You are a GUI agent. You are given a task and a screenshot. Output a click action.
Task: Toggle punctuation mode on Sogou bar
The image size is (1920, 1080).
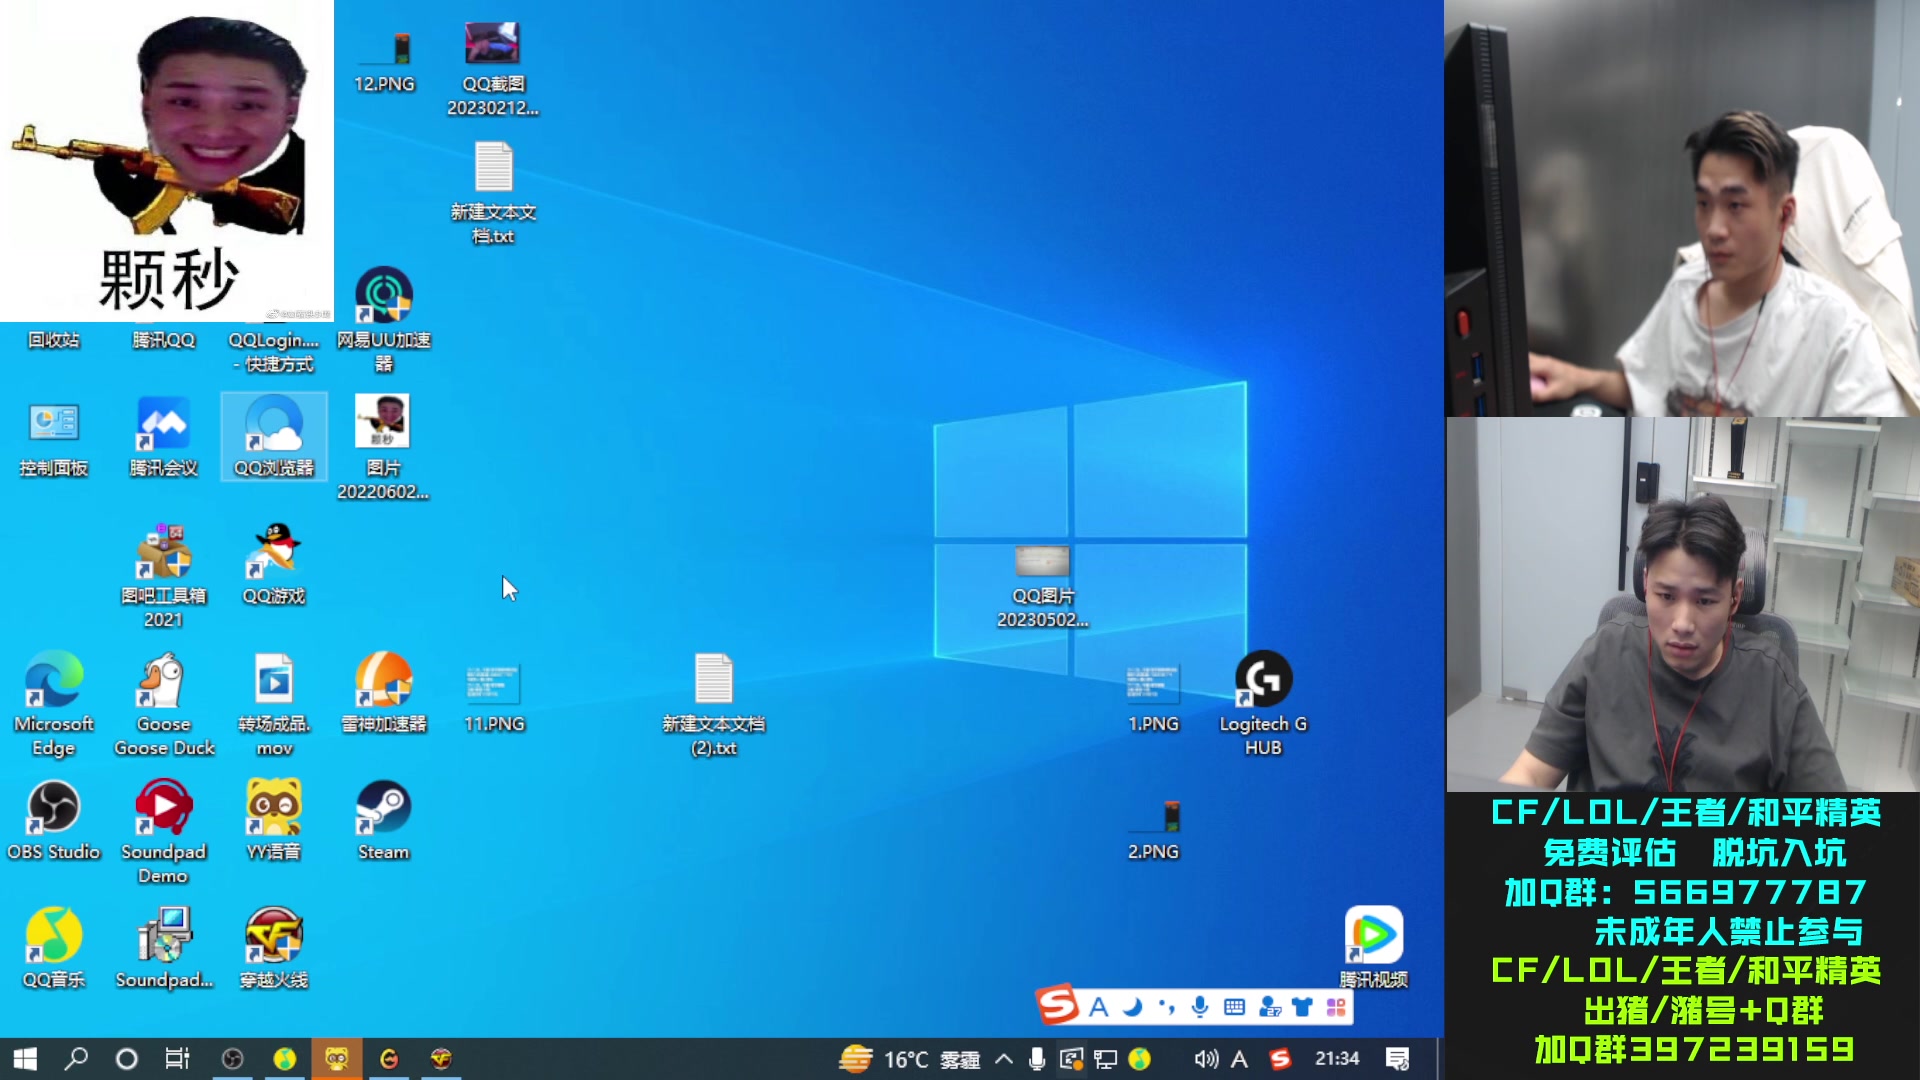[x=1166, y=1007]
